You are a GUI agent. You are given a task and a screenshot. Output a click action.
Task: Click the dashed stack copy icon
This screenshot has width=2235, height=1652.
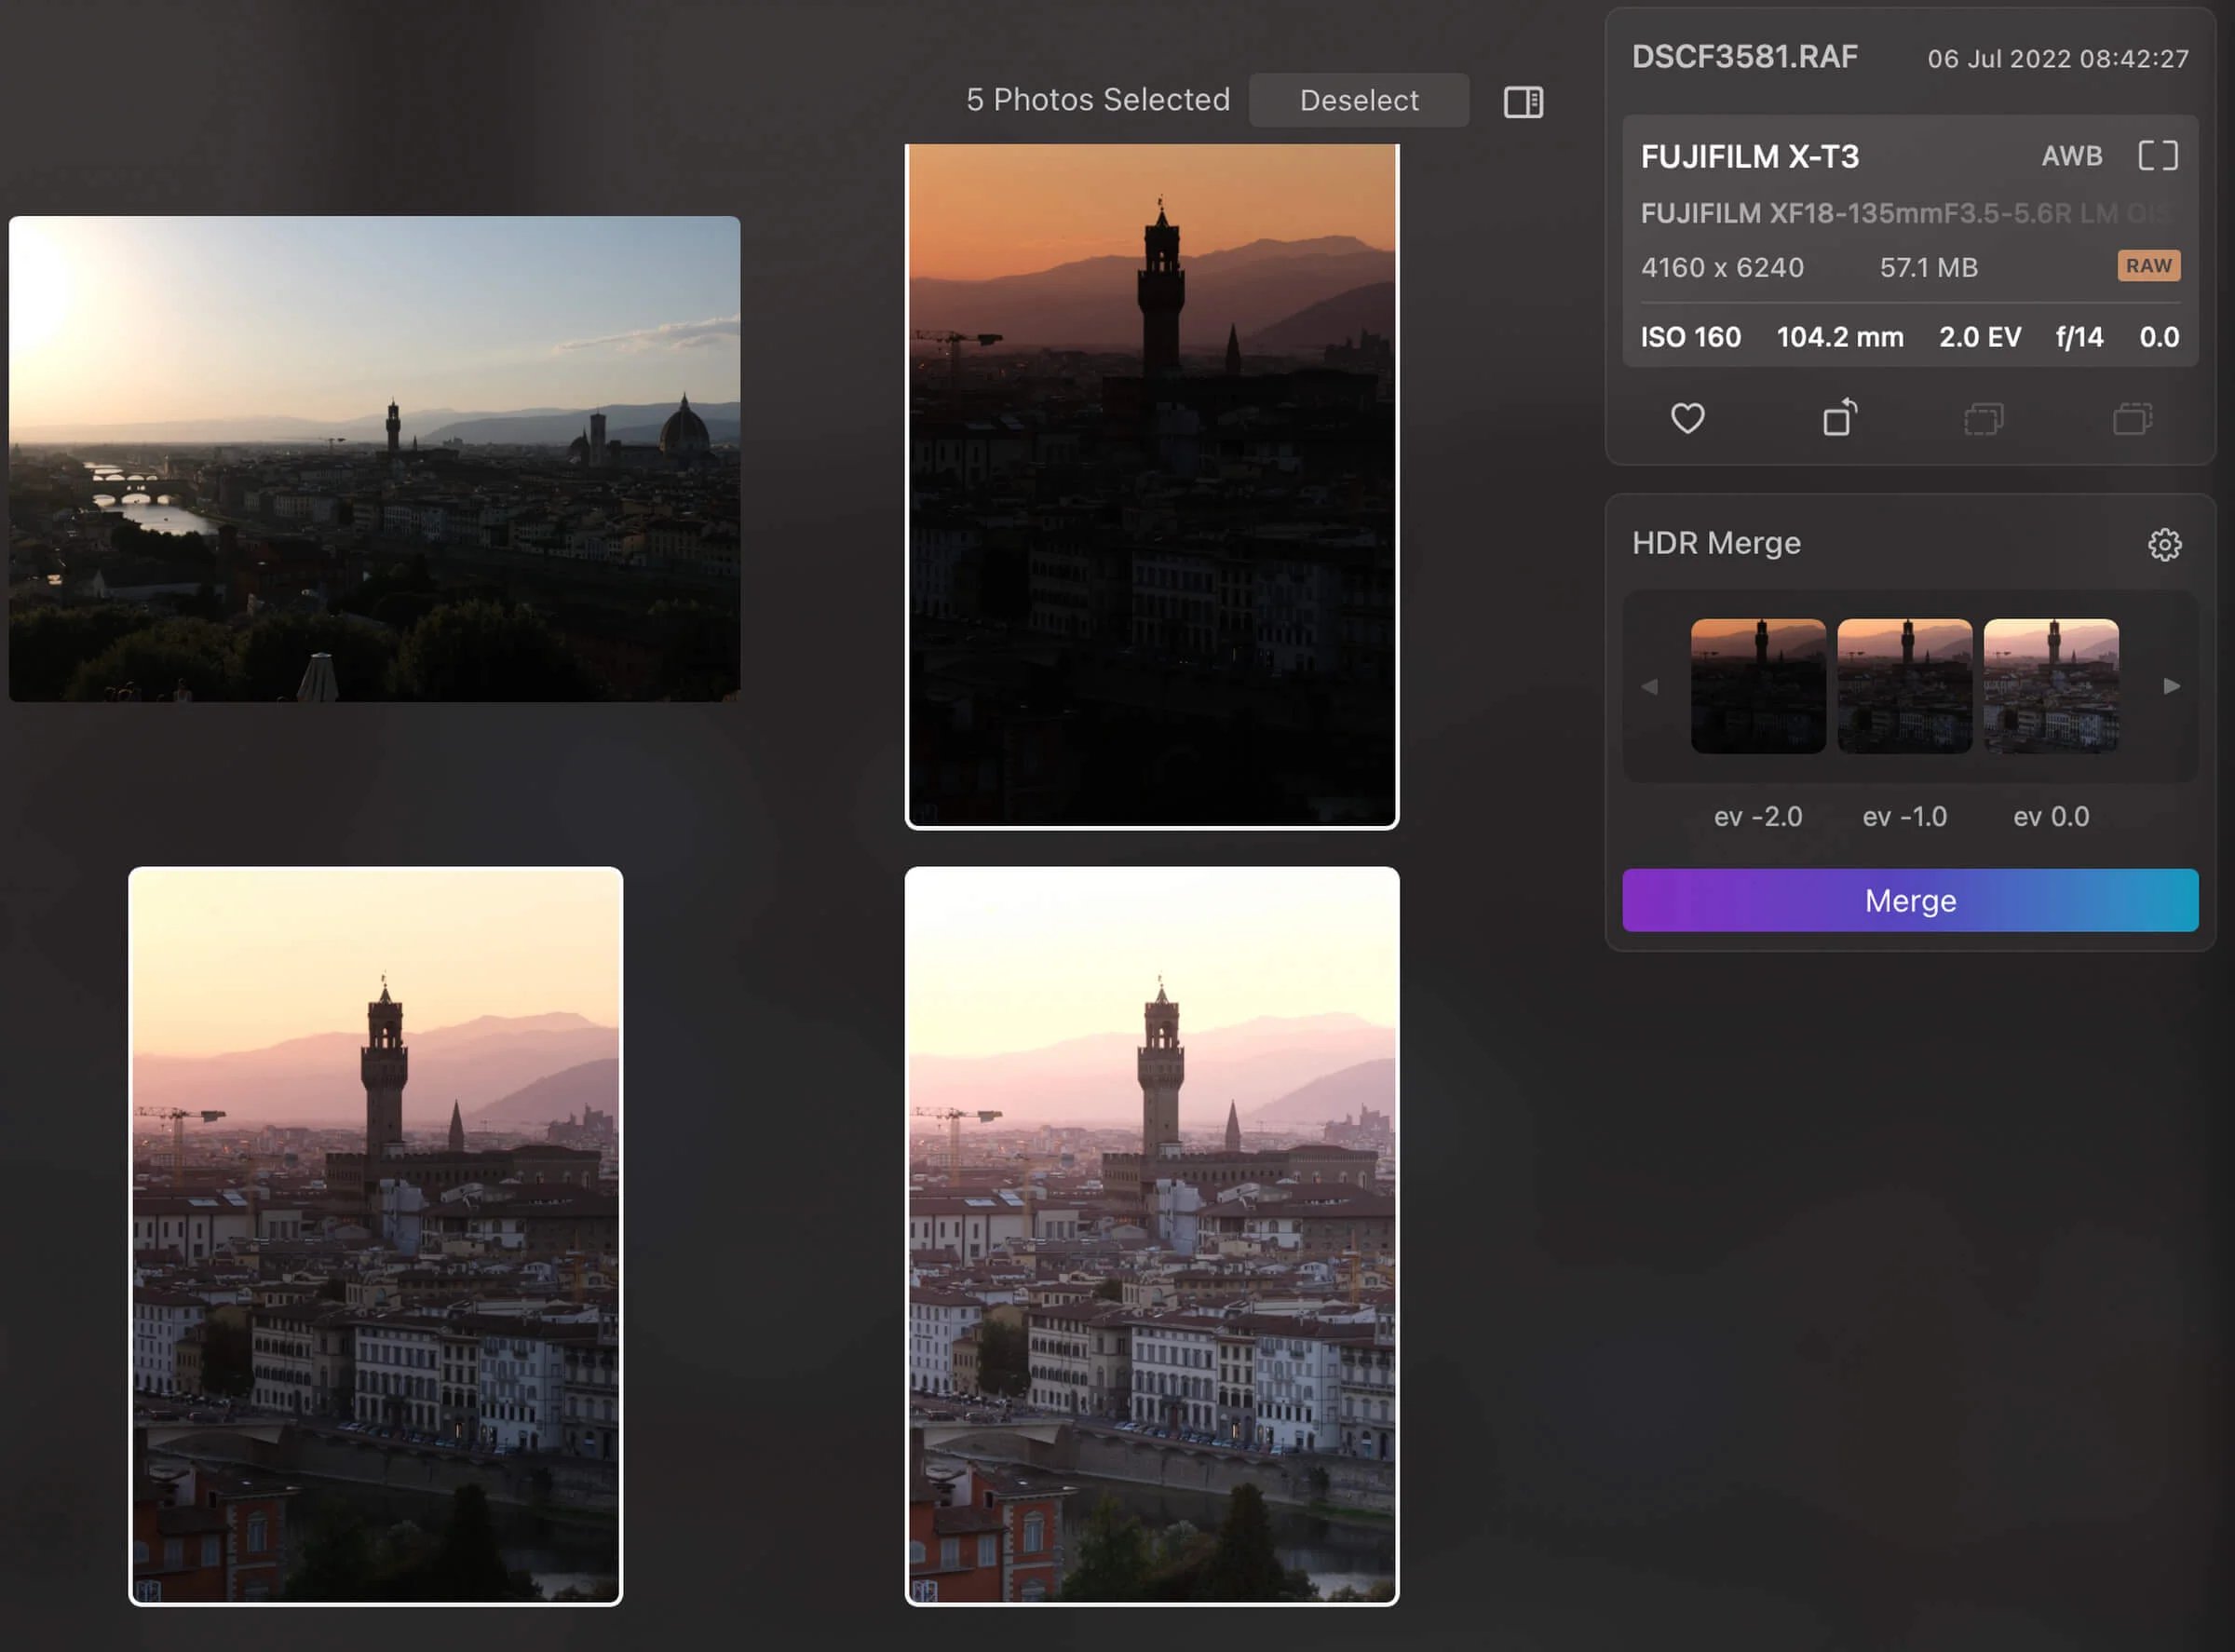click(x=1983, y=418)
